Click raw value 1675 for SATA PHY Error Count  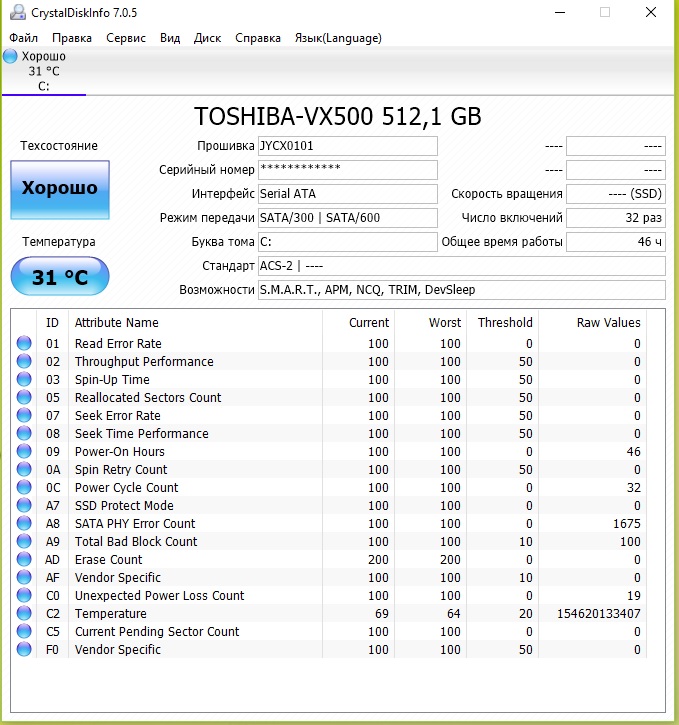(627, 524)
